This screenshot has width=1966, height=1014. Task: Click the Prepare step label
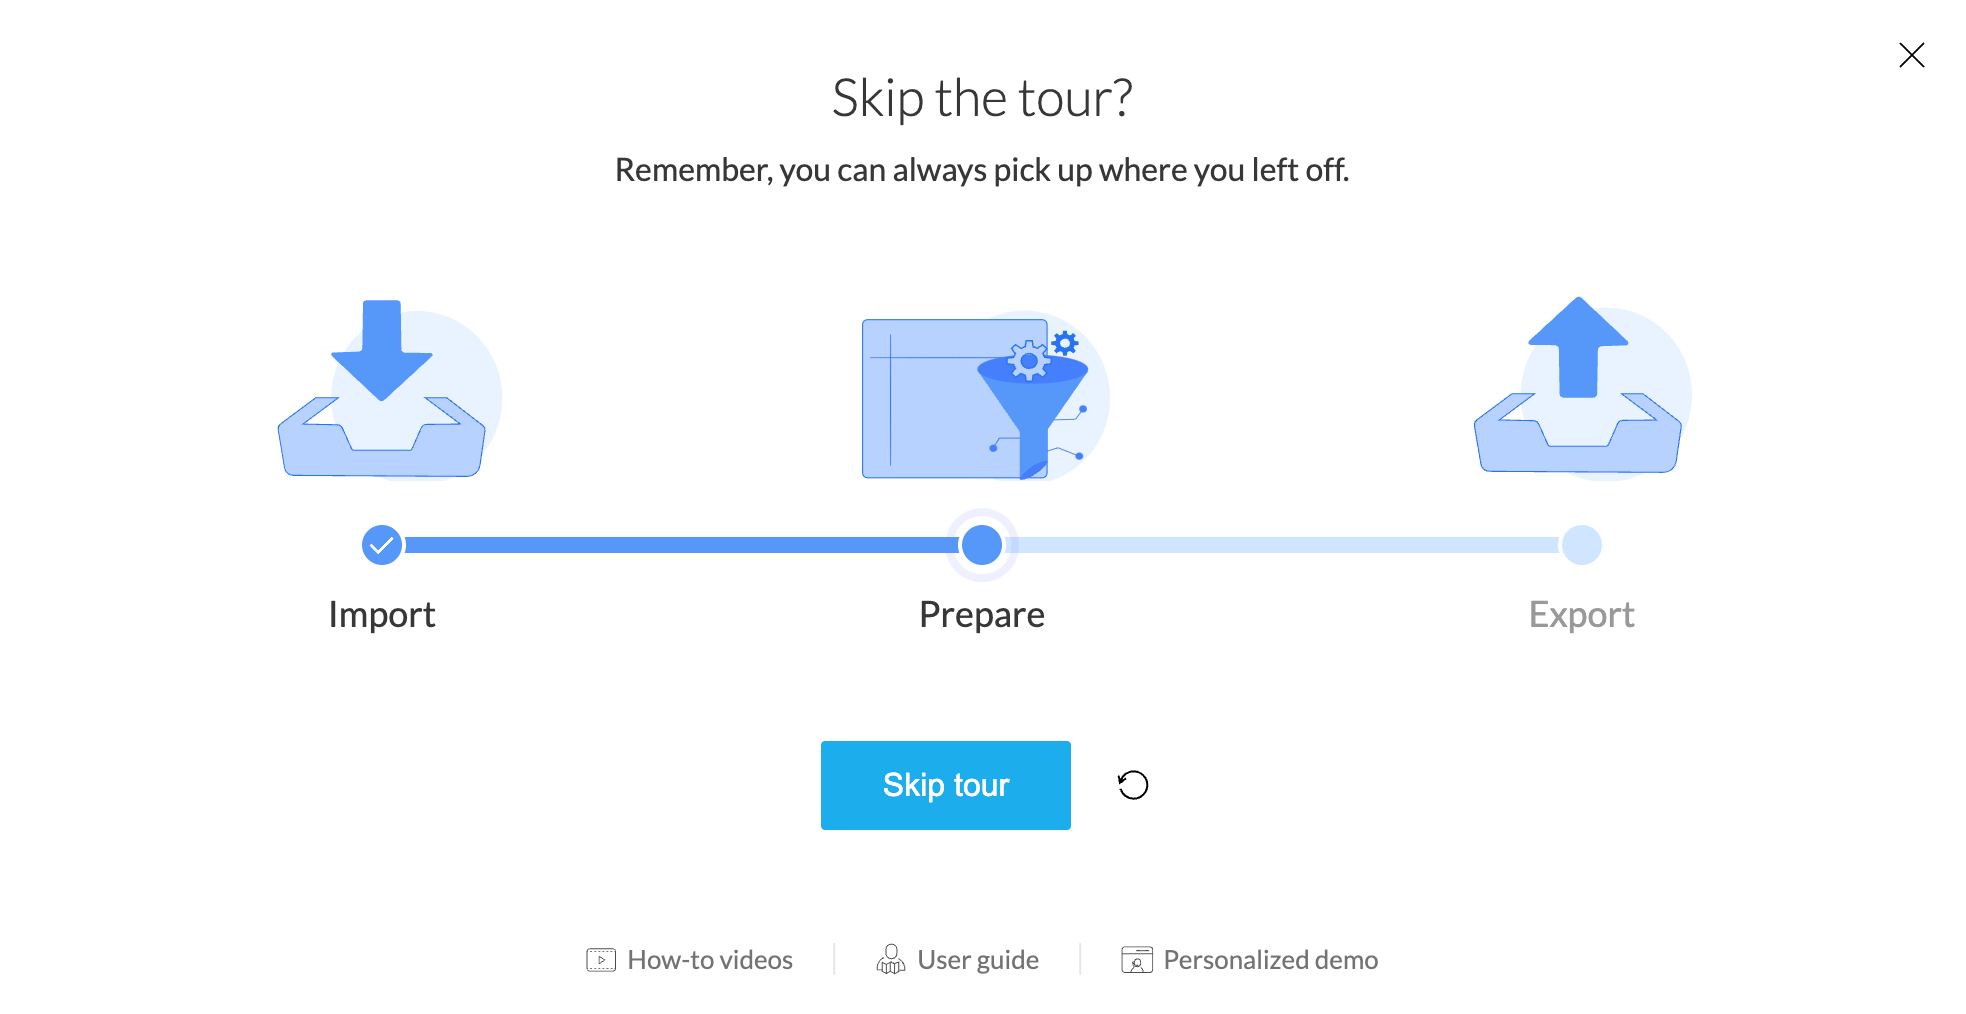coord(982,614)
